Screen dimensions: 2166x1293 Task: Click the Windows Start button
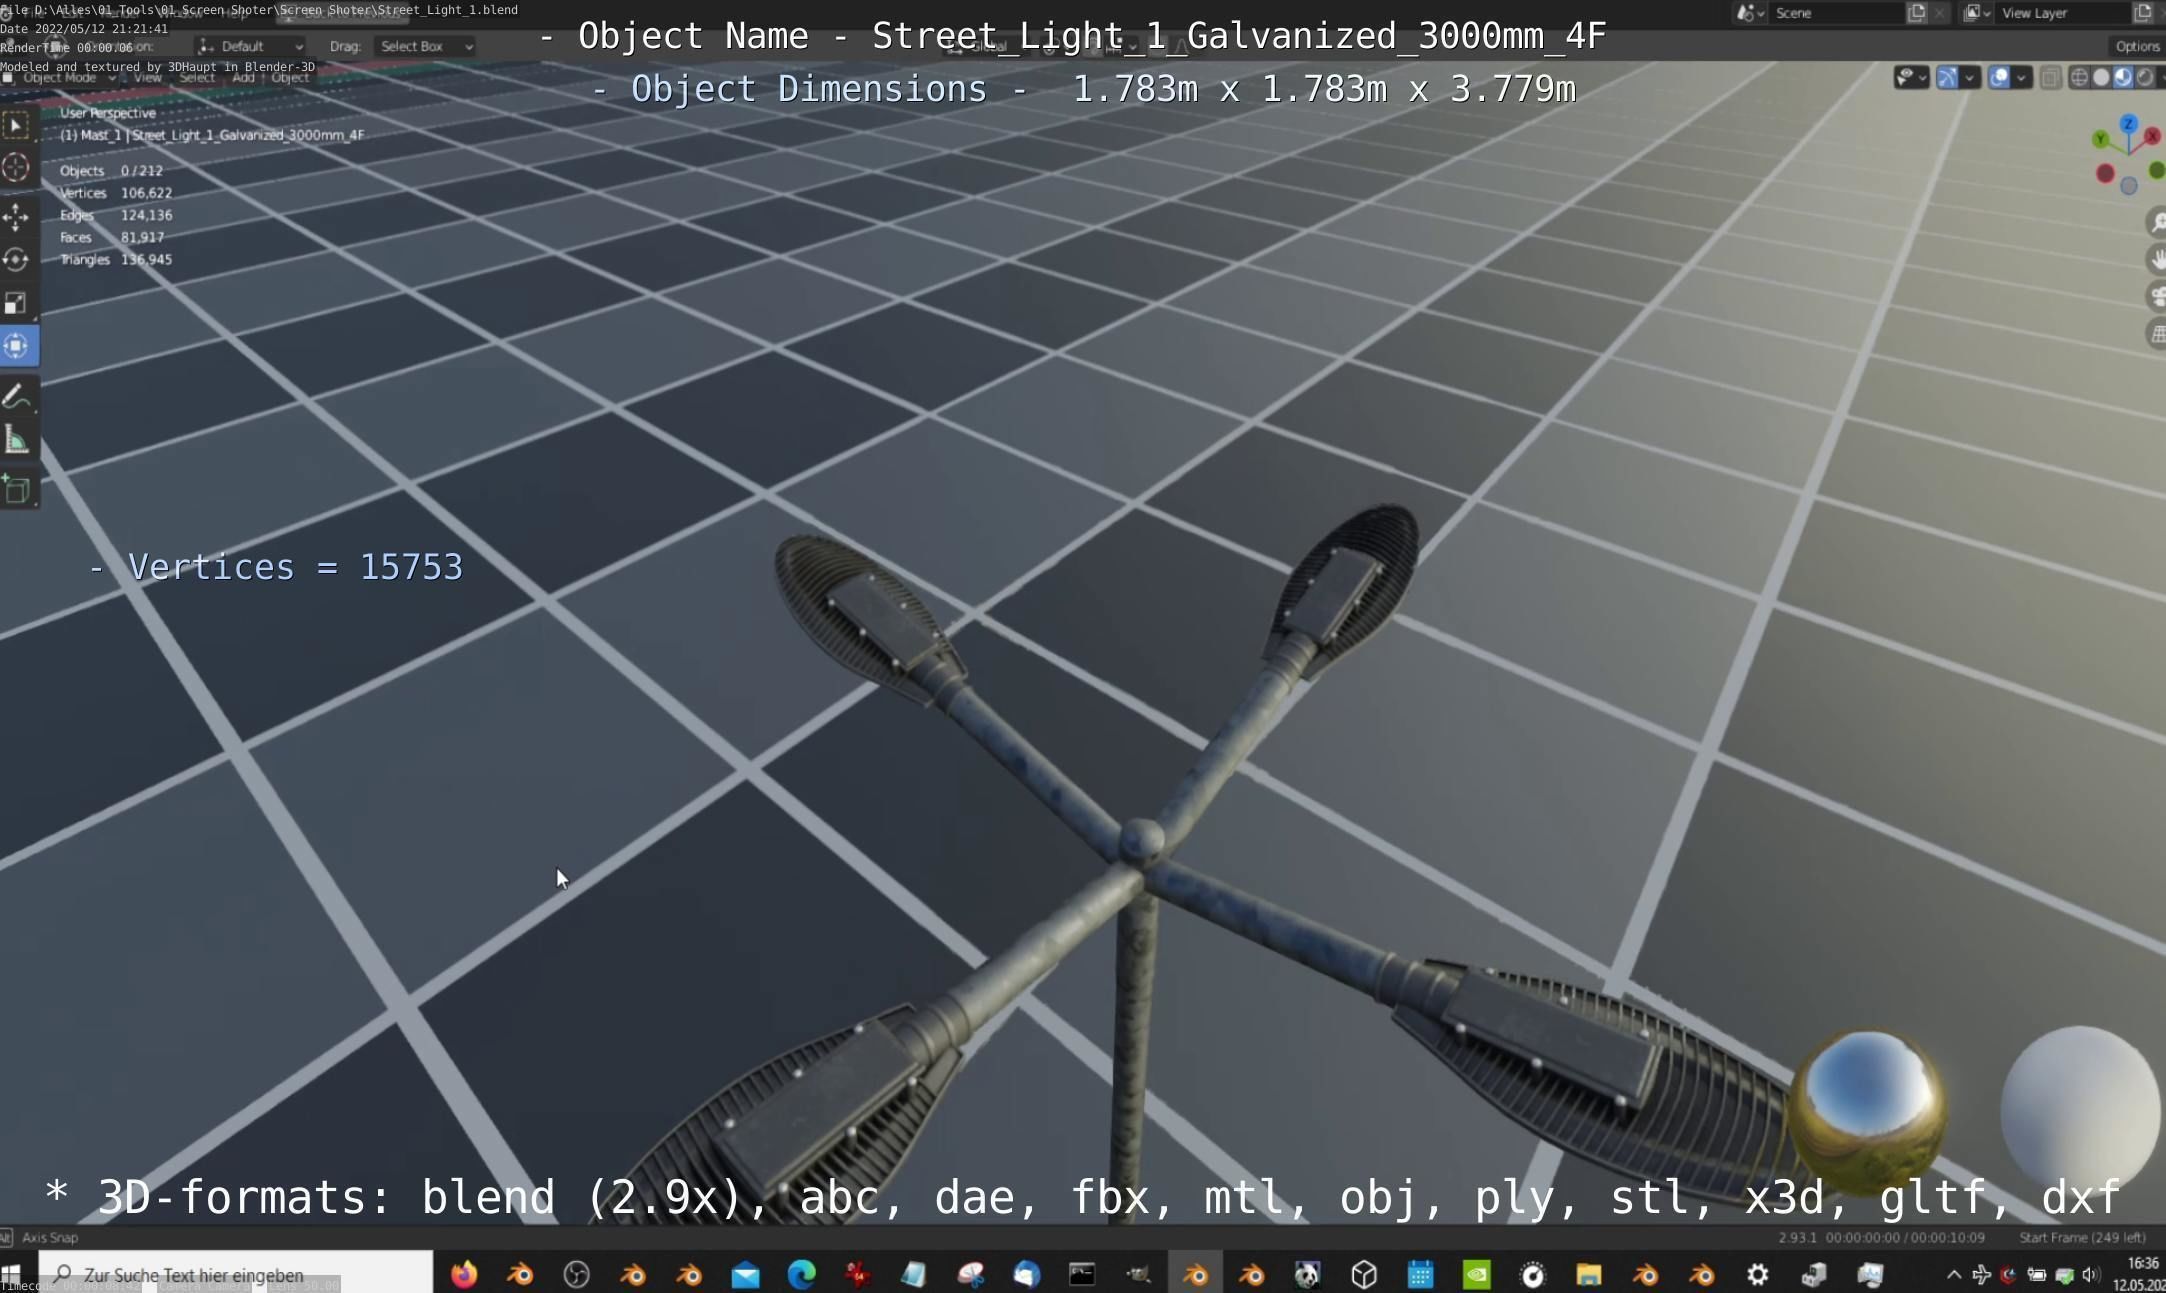click(12, 1275)
